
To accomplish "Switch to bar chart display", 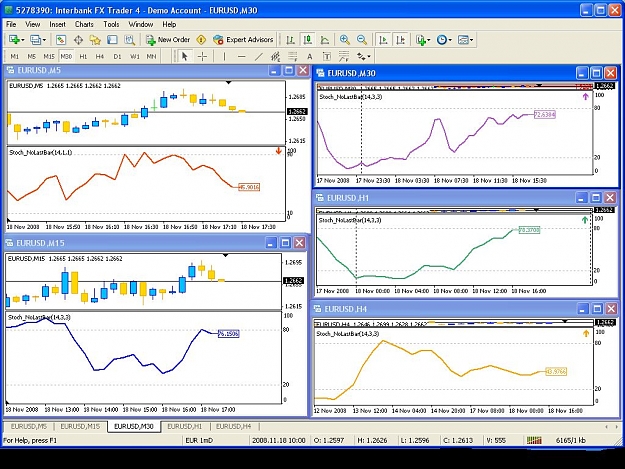I will click(x=291, y=39).
